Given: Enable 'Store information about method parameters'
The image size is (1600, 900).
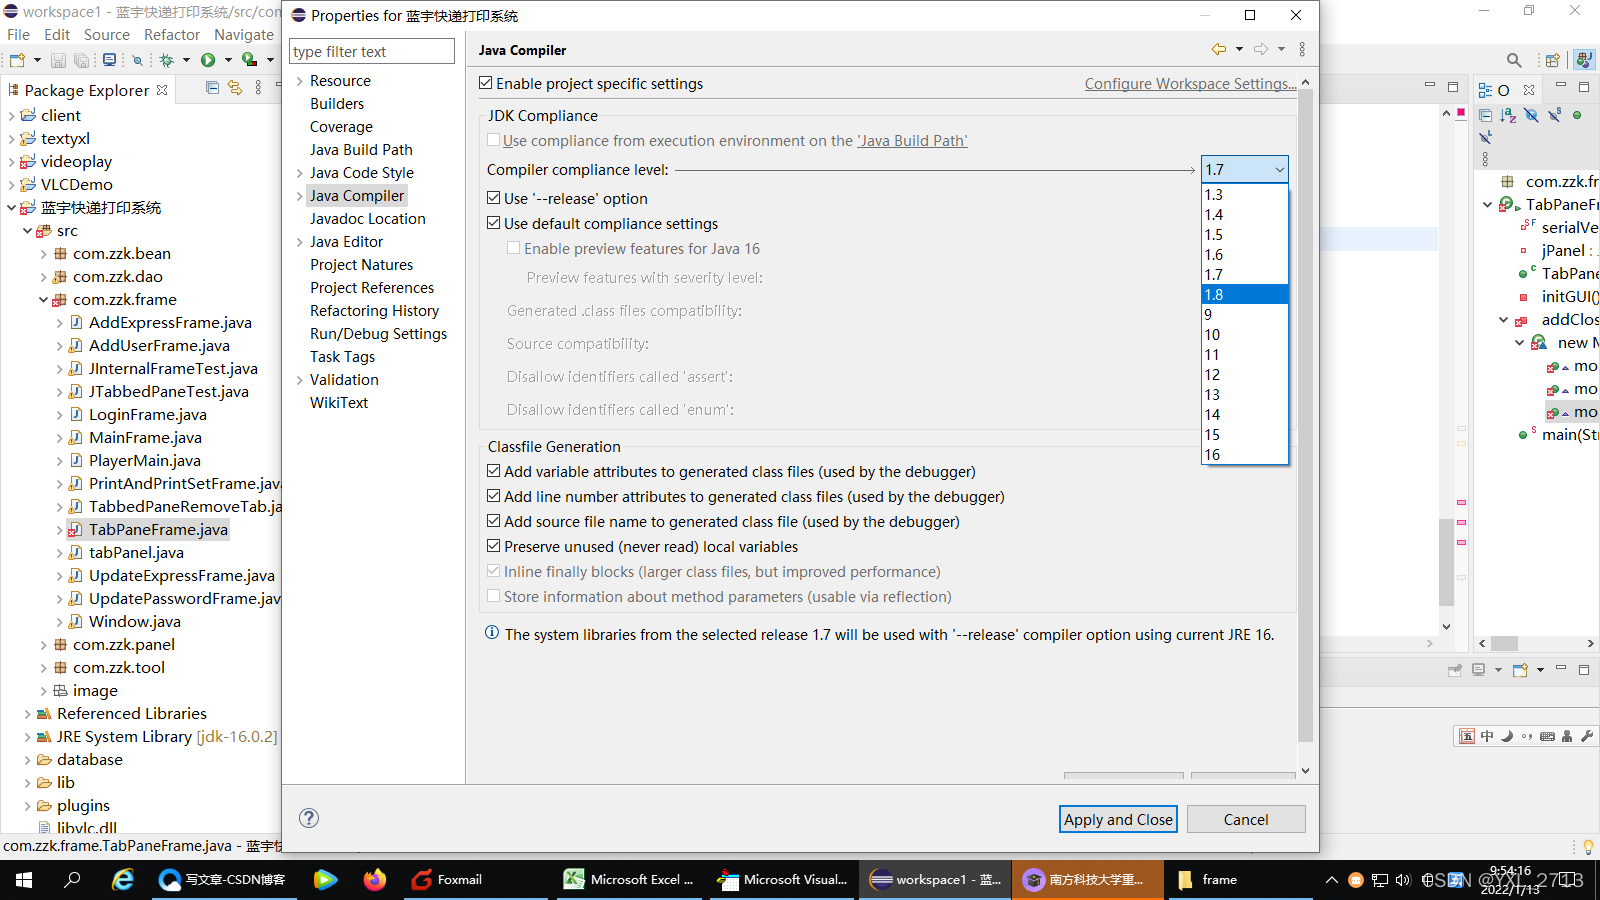Looking at the screenshot, I should pos(493,596).
